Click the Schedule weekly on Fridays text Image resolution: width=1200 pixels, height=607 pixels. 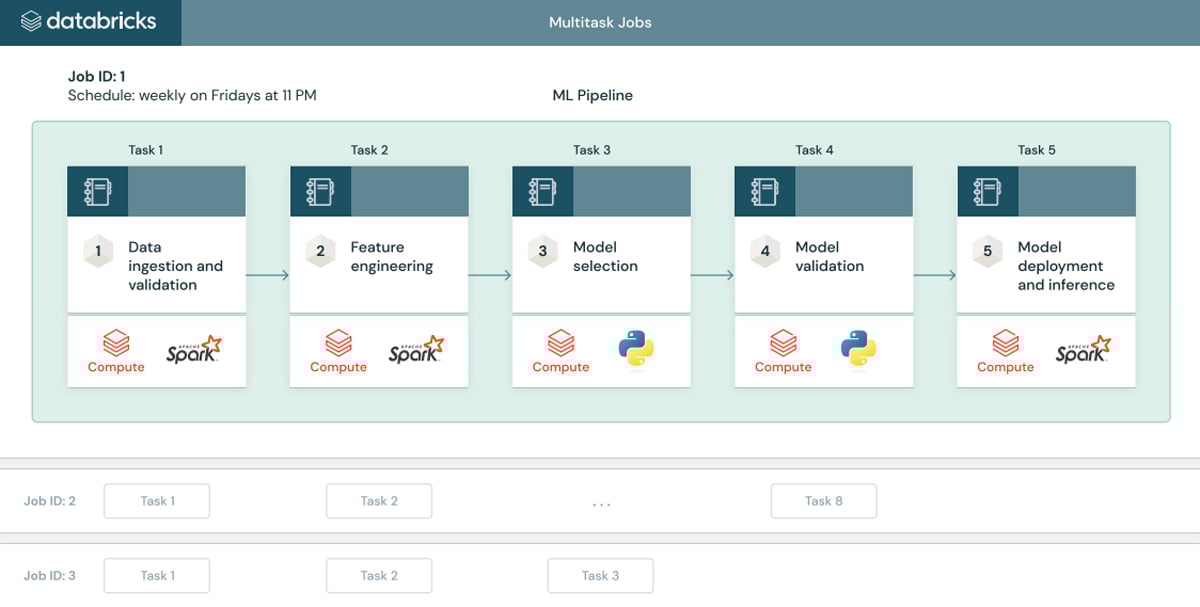190,95
